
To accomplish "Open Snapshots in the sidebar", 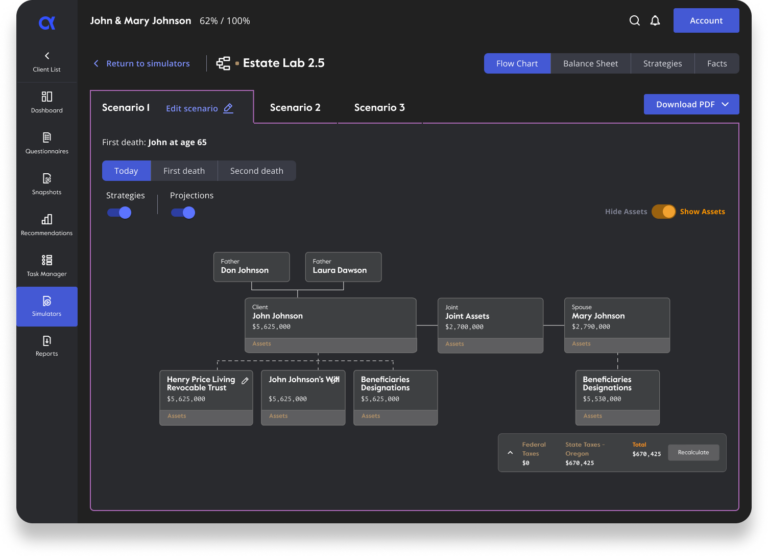I will click(x=47, y=184).
